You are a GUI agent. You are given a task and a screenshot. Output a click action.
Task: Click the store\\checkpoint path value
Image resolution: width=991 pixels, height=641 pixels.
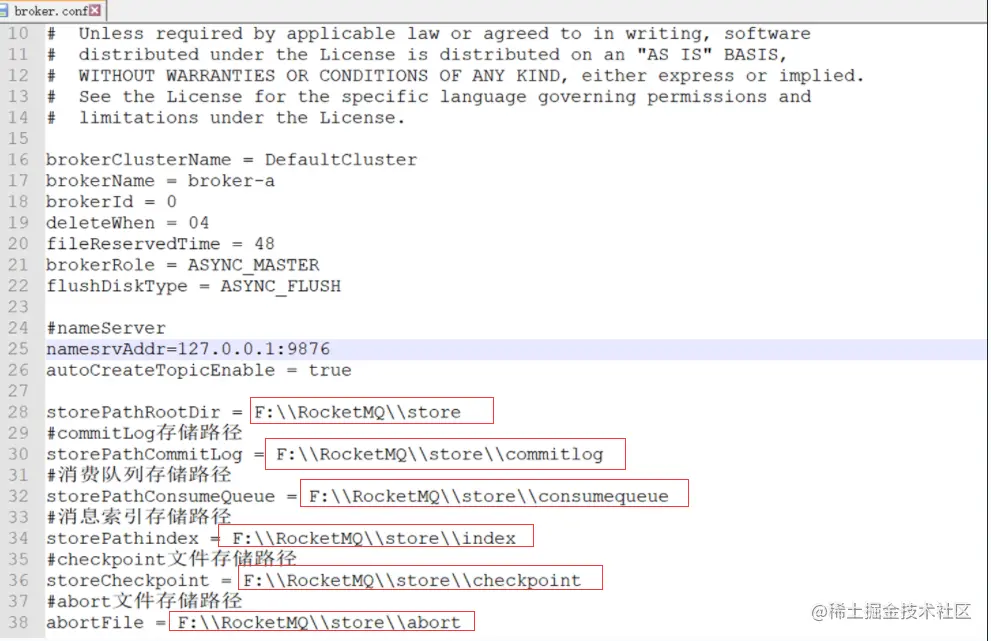tap(412, 580)
